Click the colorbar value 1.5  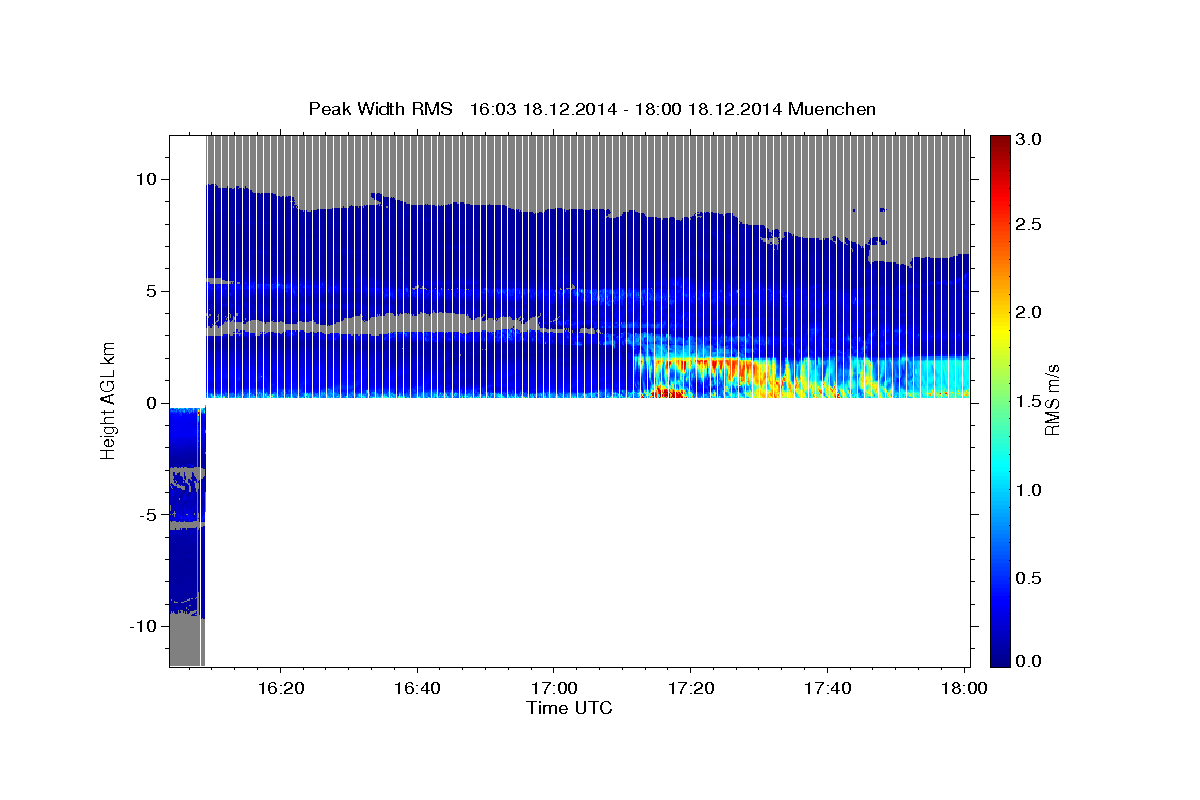pyautogui.click(x=1030, y=401)
